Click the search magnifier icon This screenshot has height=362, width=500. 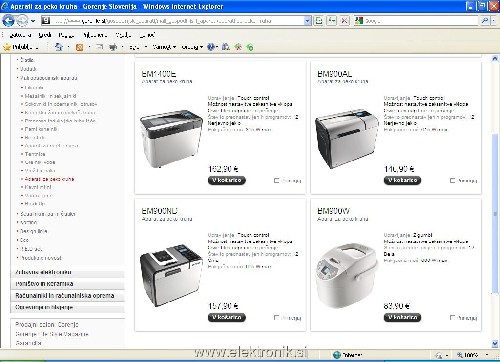(485, 21)
